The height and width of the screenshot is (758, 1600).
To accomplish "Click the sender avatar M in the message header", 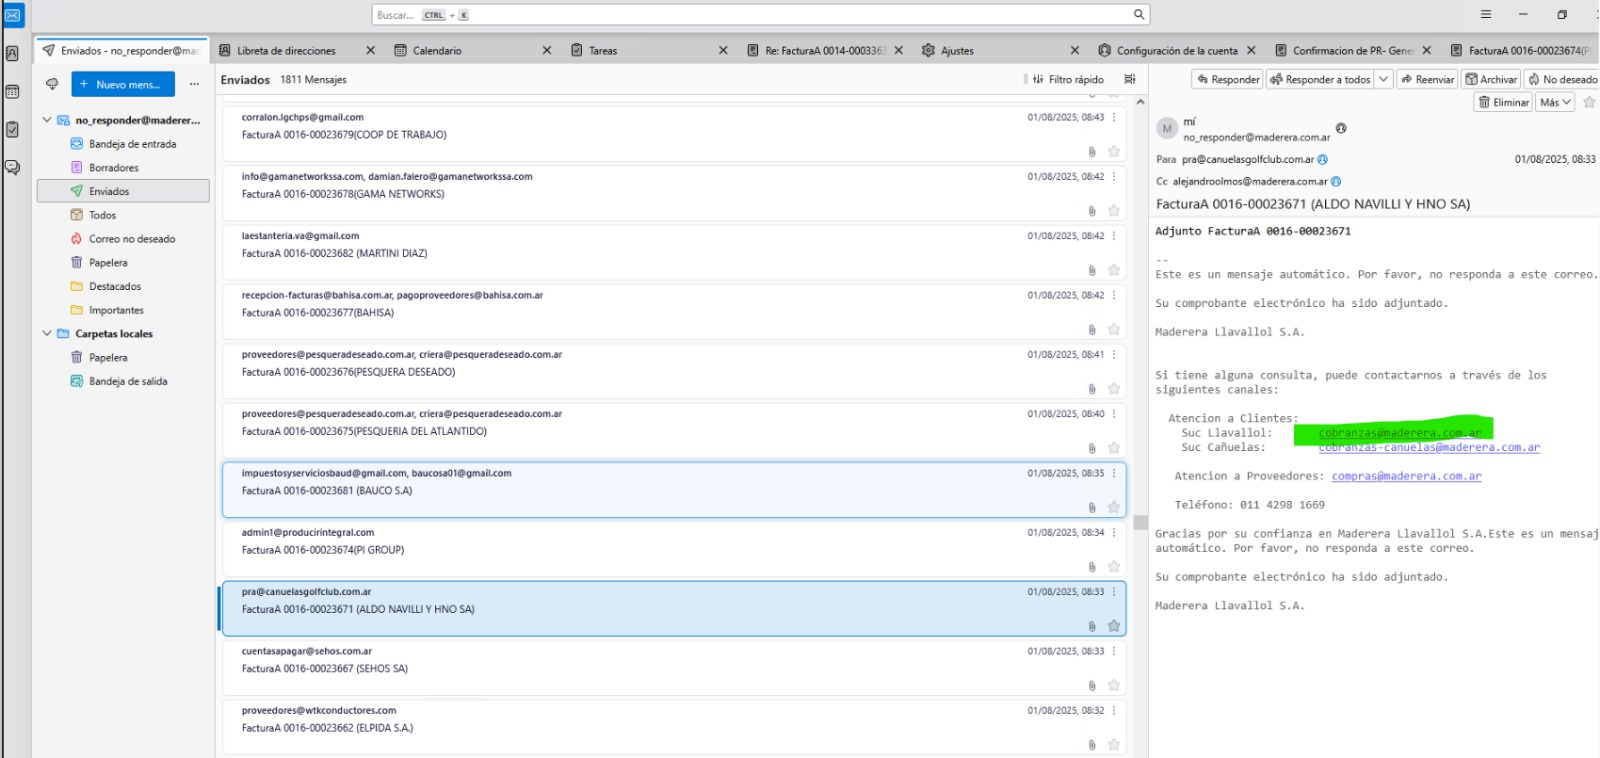I will tap(1167, 129).
